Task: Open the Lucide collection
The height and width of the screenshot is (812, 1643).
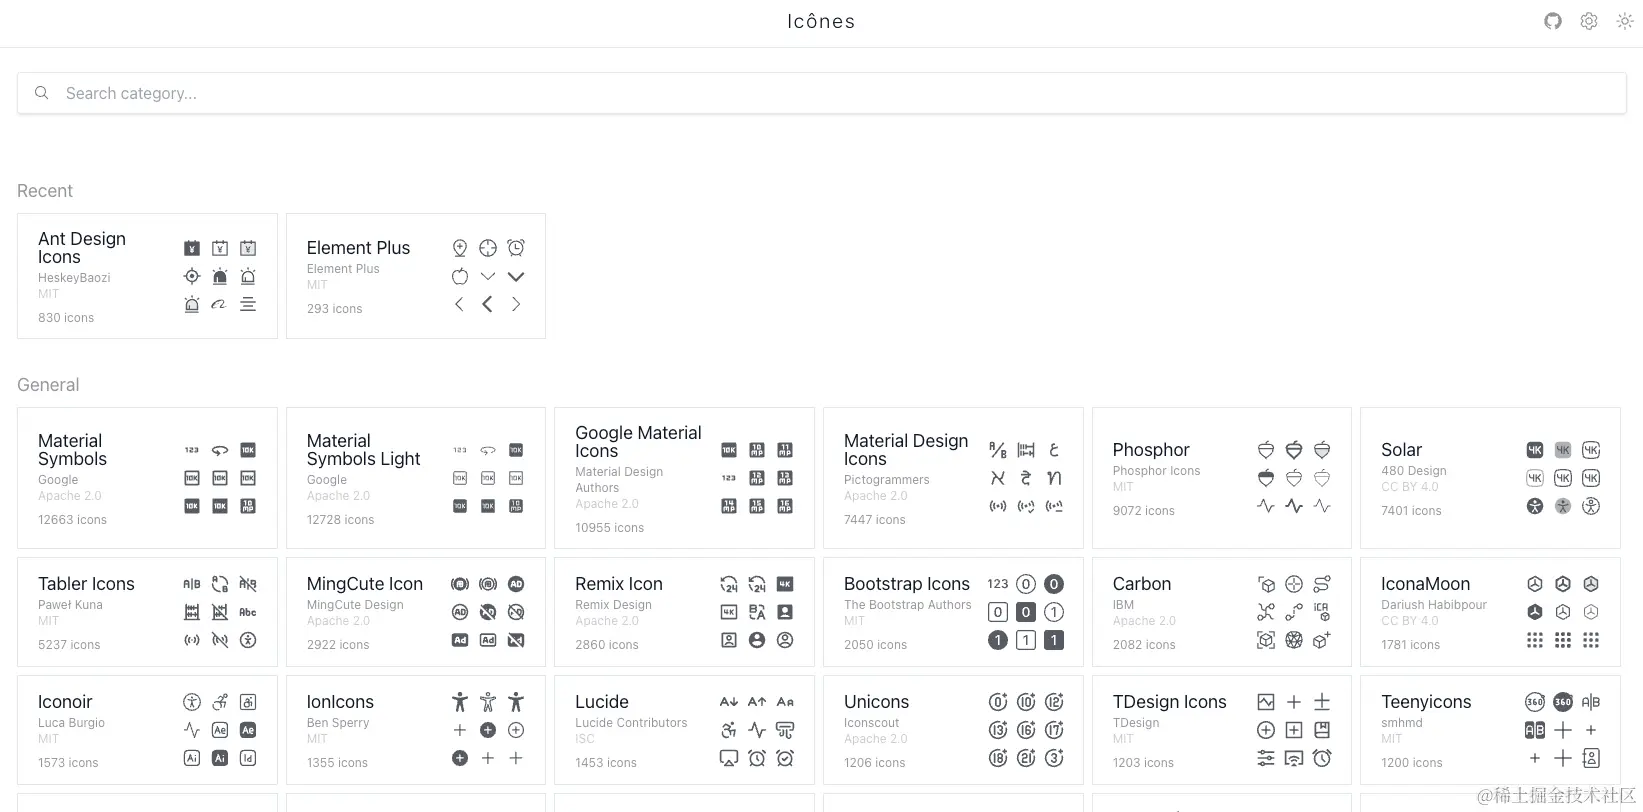Action: [684, 730]
